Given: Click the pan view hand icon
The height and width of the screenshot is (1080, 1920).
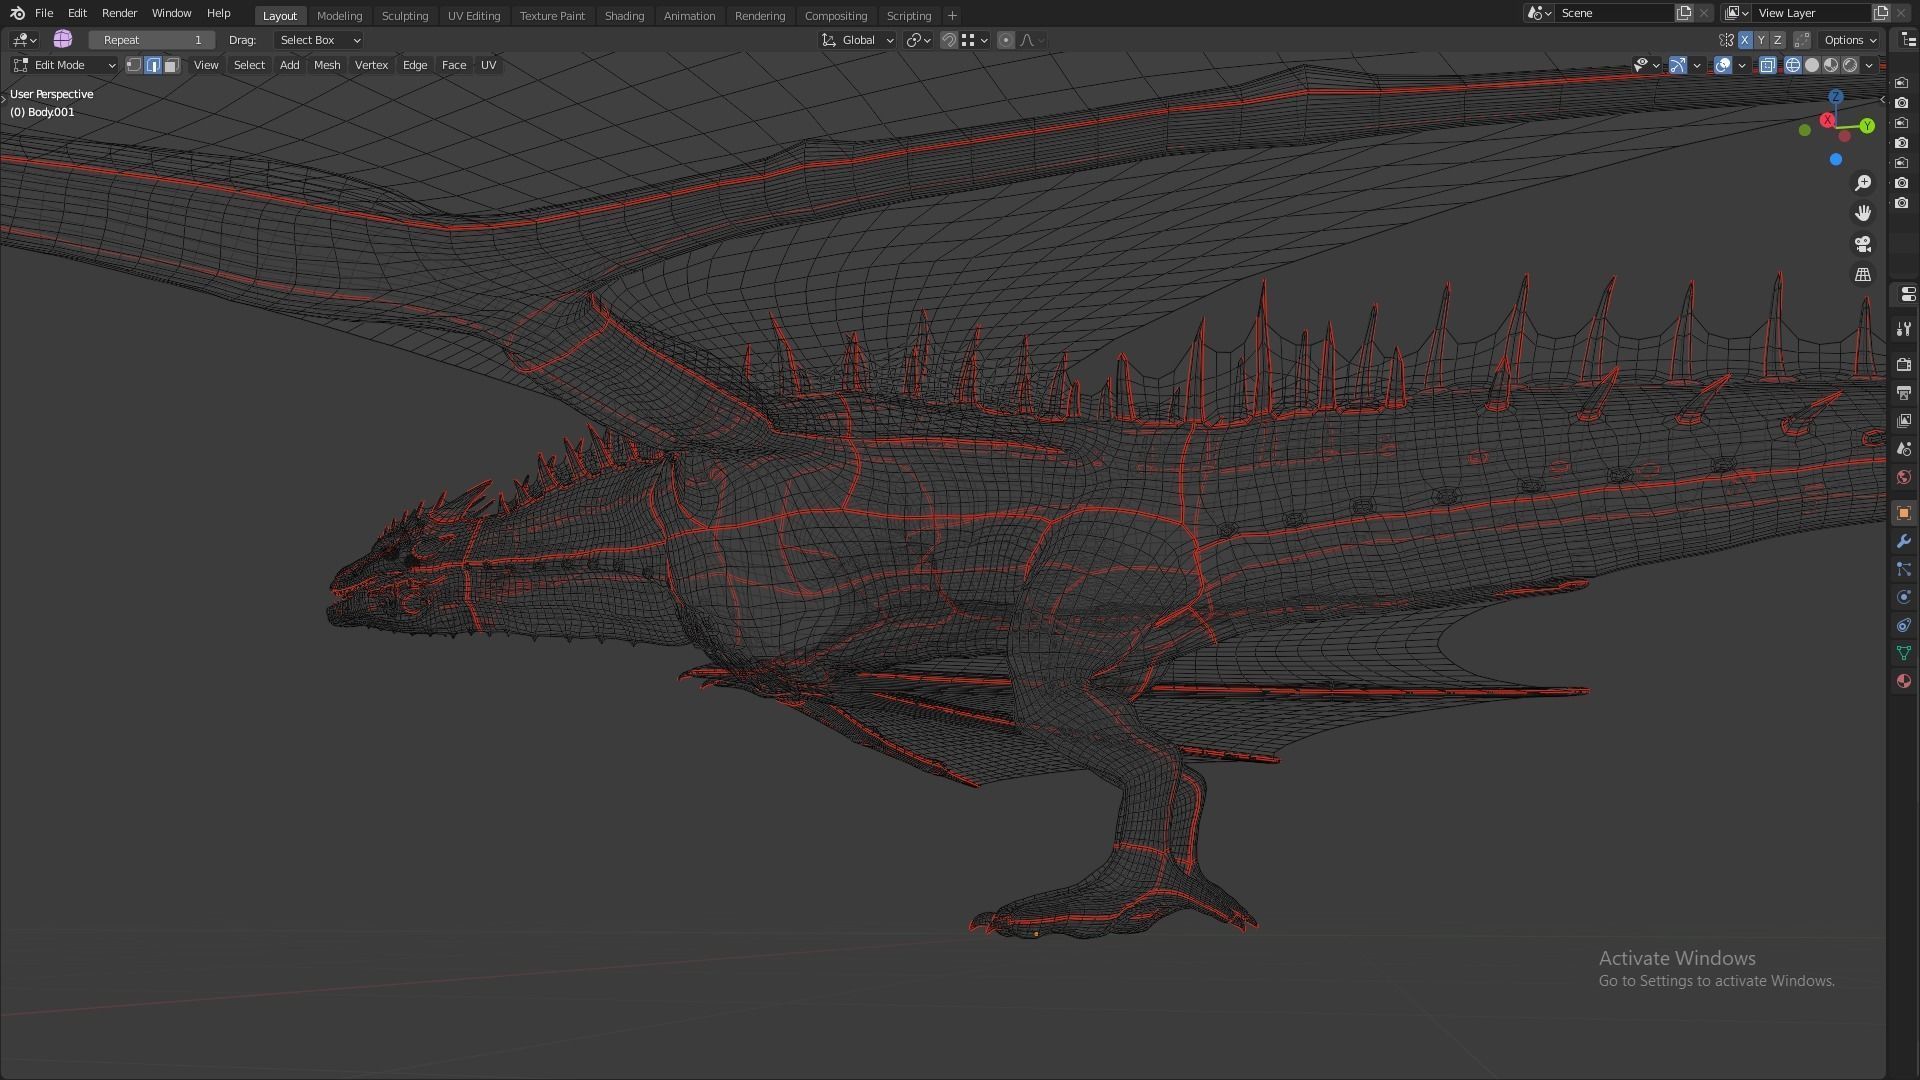Looking at the screenshot, I should (x=1863, y=213).
